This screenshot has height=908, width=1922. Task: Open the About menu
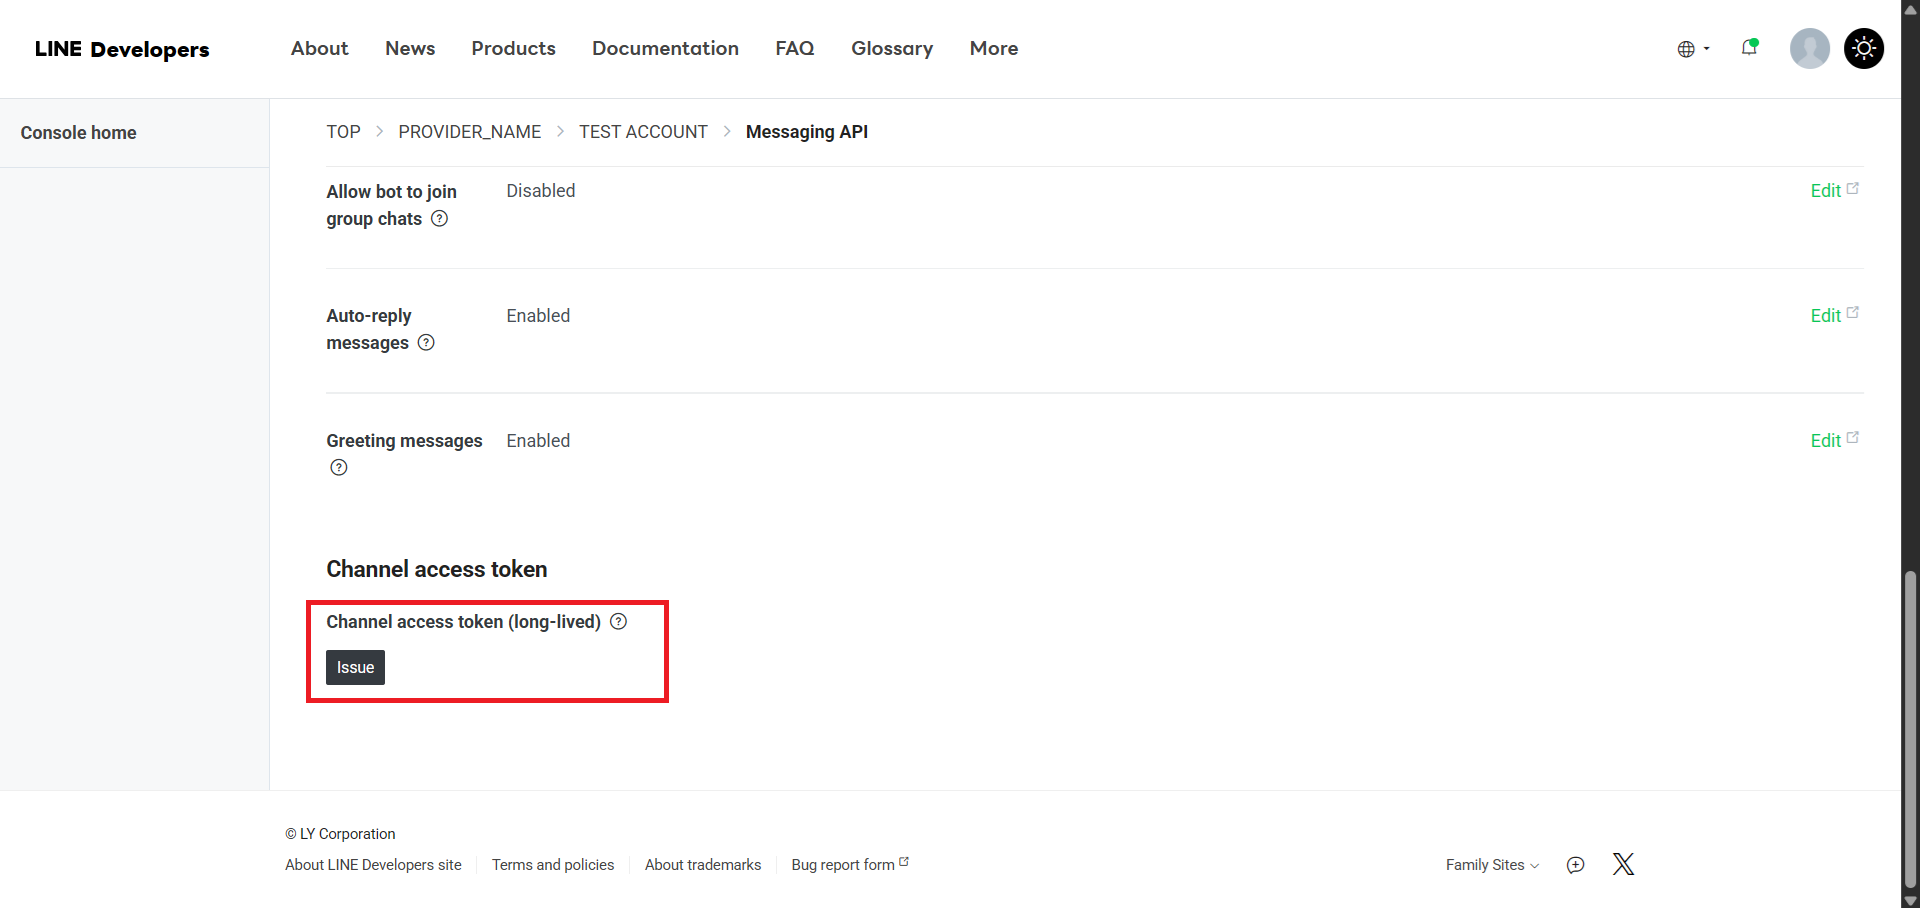point(320,48)
